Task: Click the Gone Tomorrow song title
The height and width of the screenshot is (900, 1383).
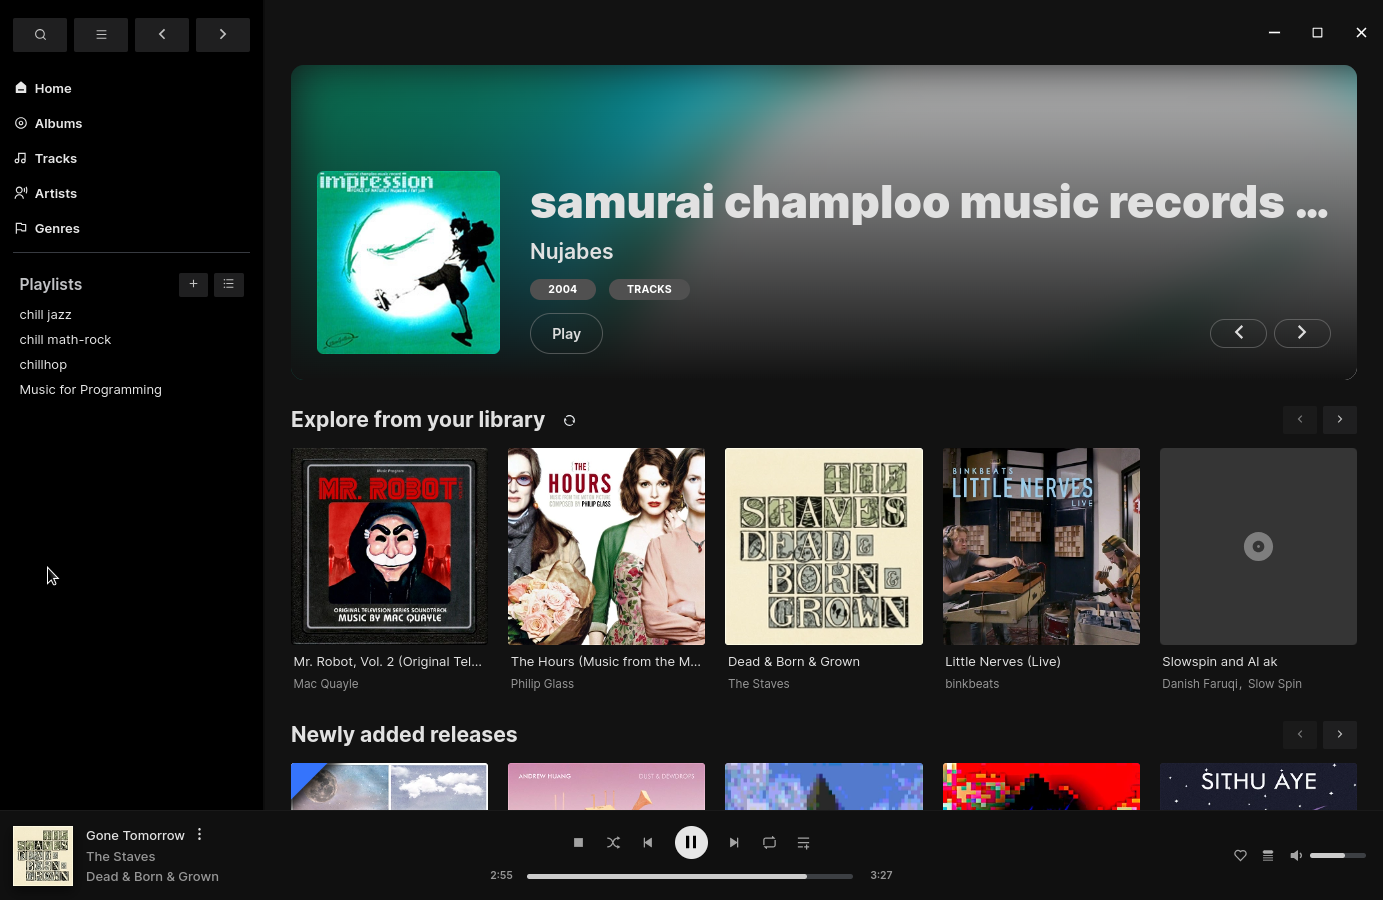Action: [x=135, y=835]
